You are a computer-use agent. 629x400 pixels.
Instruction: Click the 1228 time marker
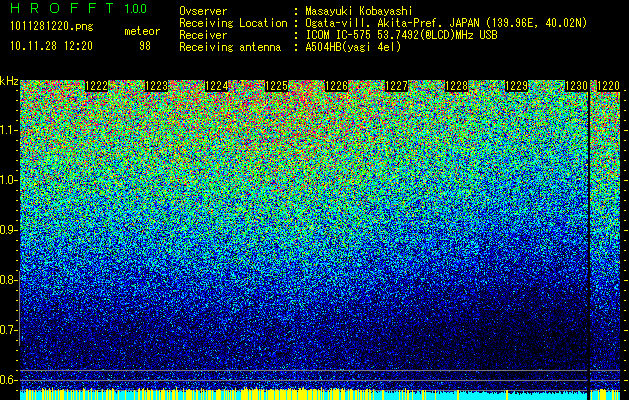tap(457, 86)
